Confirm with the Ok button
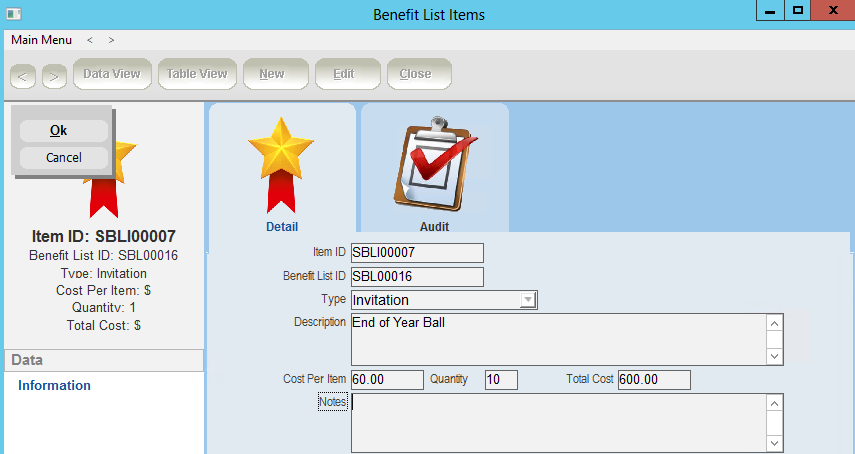This screenshot has width=855, height=454. tap(58, 131)
